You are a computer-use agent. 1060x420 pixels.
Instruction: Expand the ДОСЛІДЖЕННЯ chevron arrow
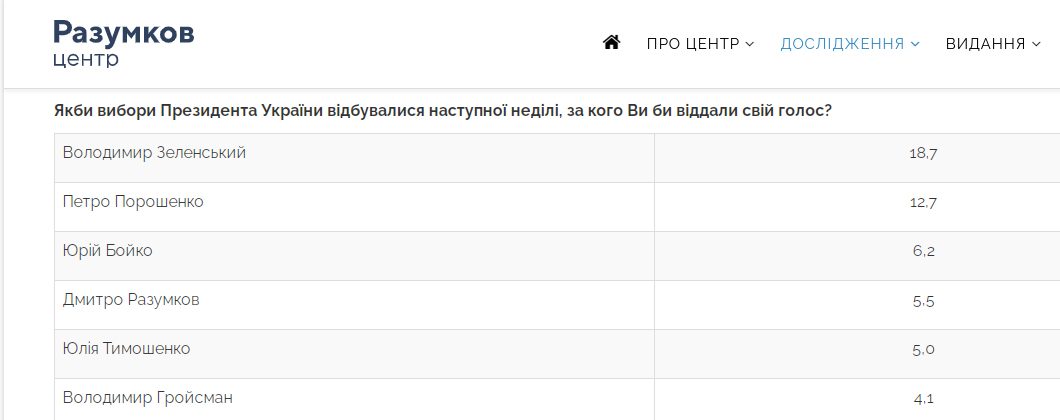915,44
